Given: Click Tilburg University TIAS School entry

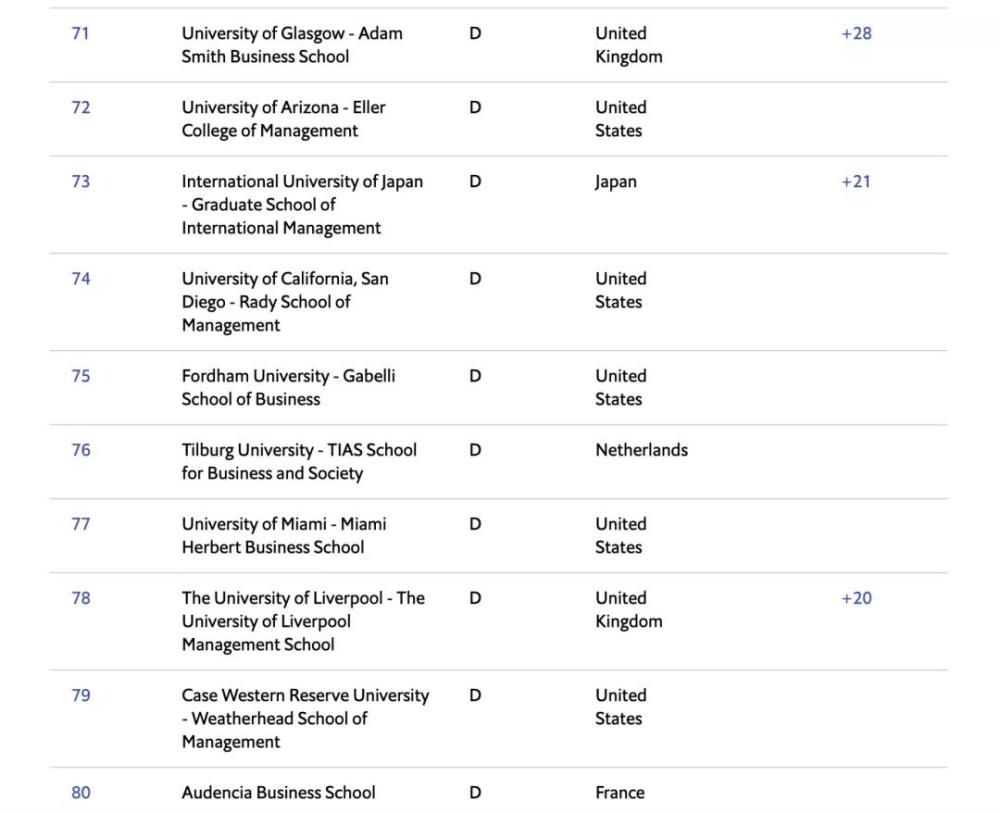Looking at the screenshot, I should pyautogui.click(x=299, y=461).
